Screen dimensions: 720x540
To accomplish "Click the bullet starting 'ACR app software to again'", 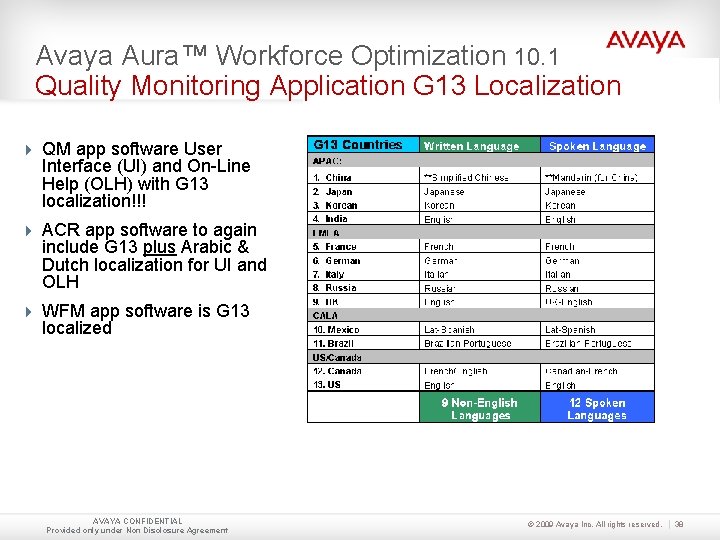I will [154, 255].
